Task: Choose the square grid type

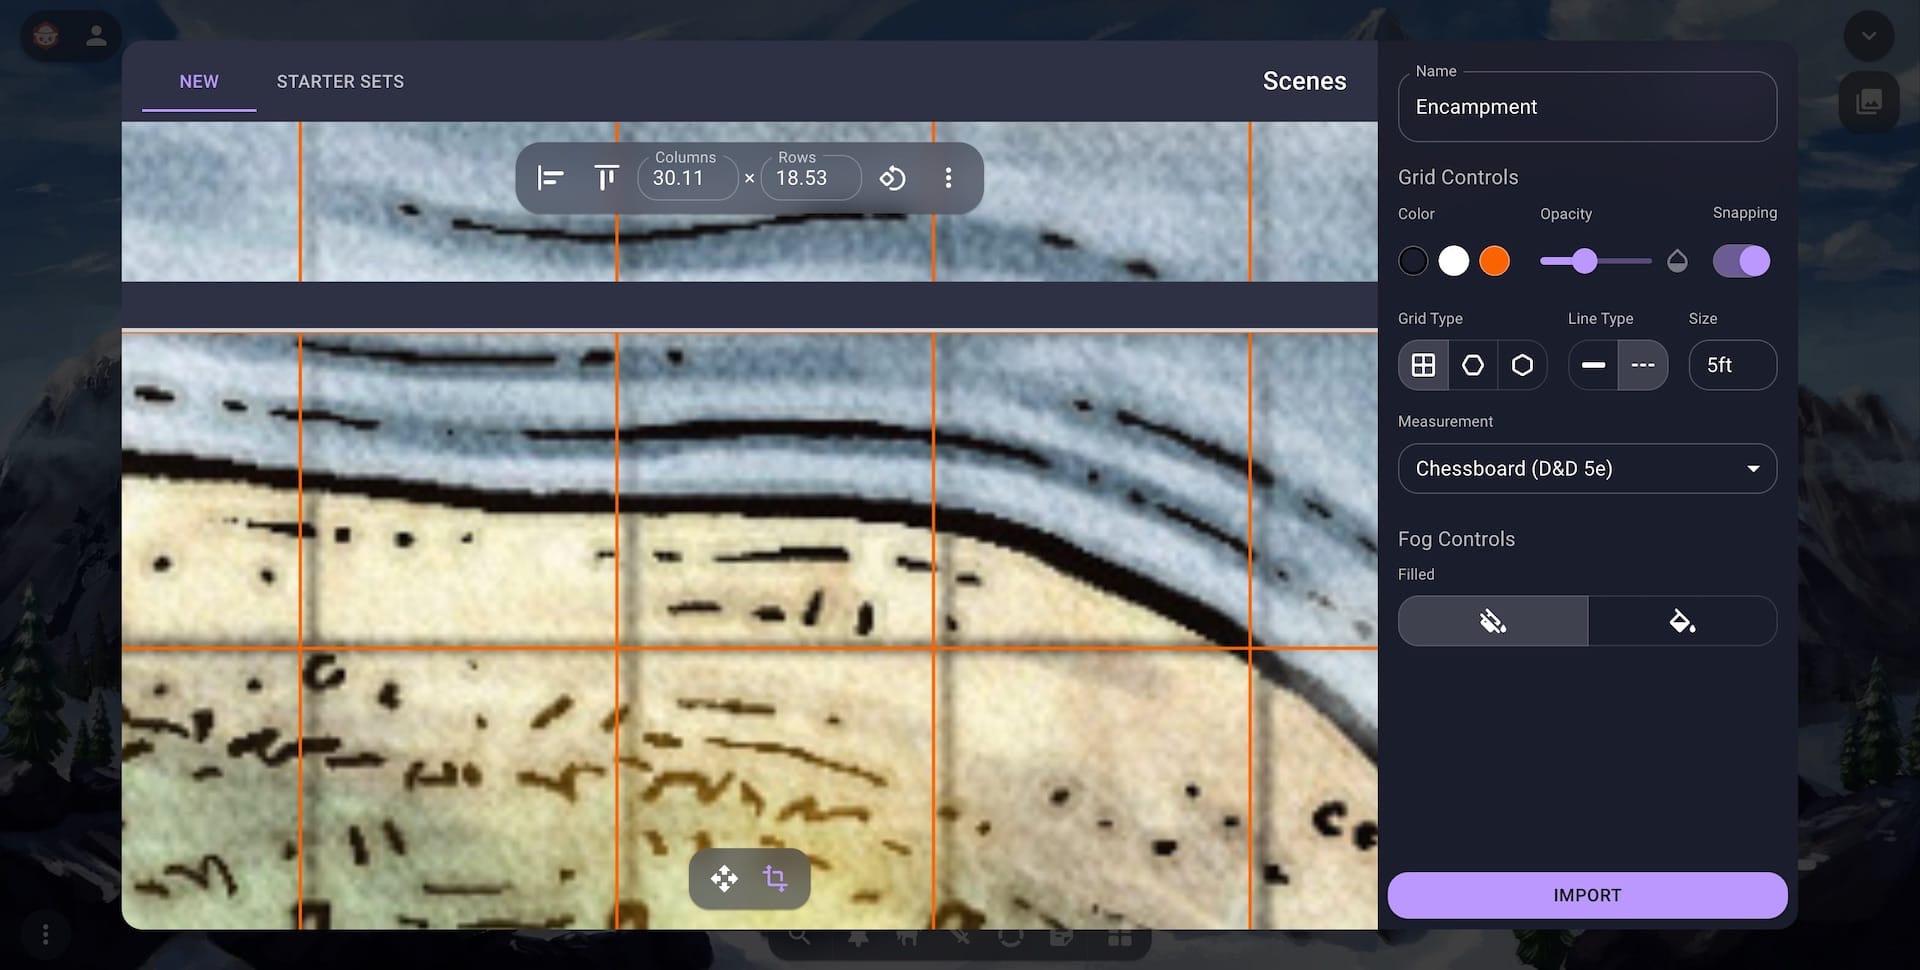Action: (1423, 365)
